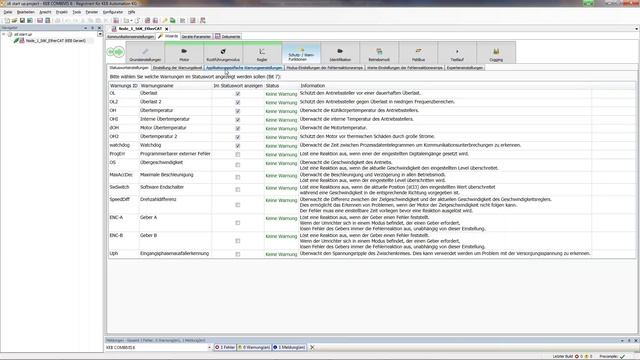The width and height of the screenshot is (640, 360).
Task: Click the Precompile check mark in status bar
Action: pos(622,356)
